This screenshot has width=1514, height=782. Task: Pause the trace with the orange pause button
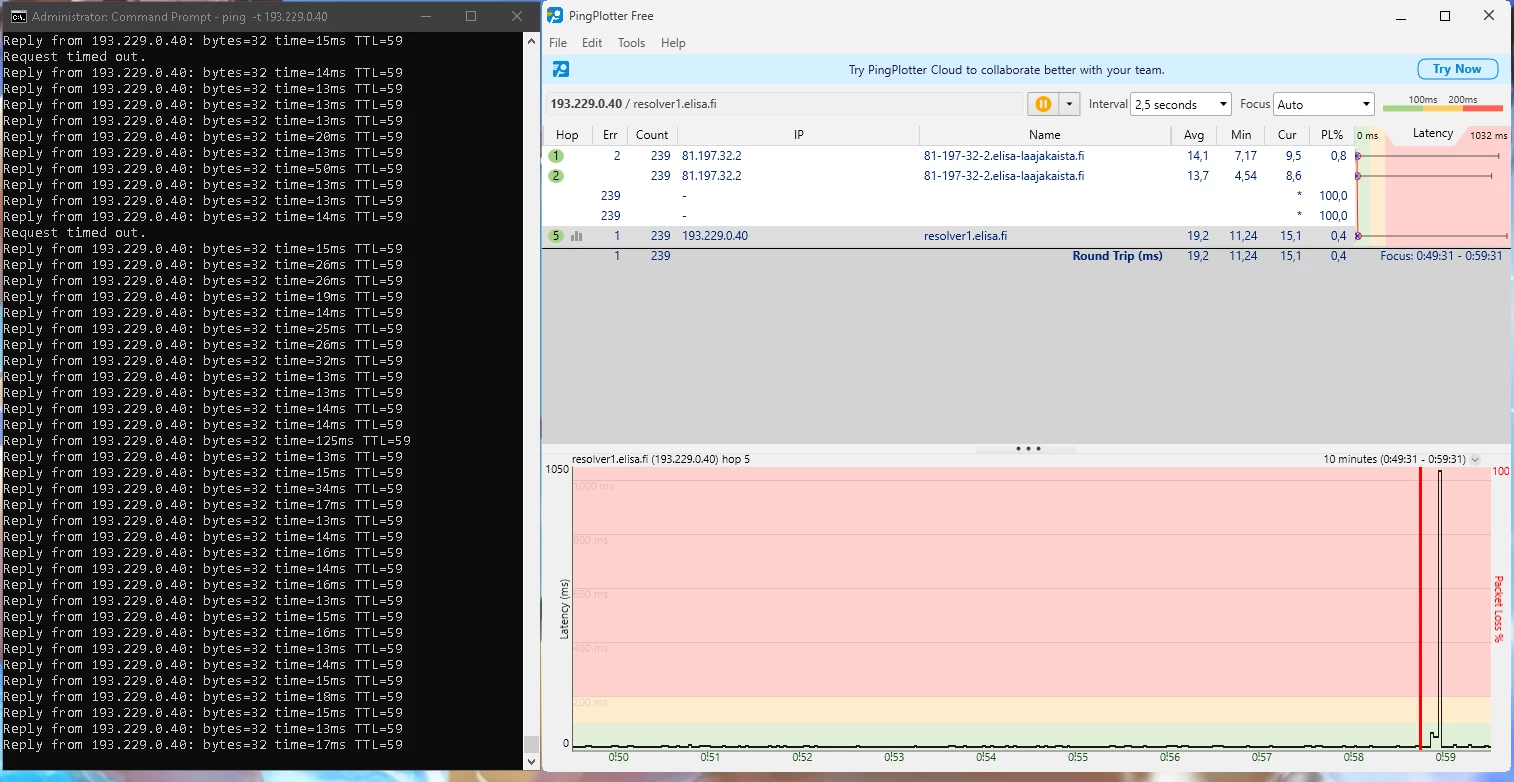click(x=1043, y=104)
